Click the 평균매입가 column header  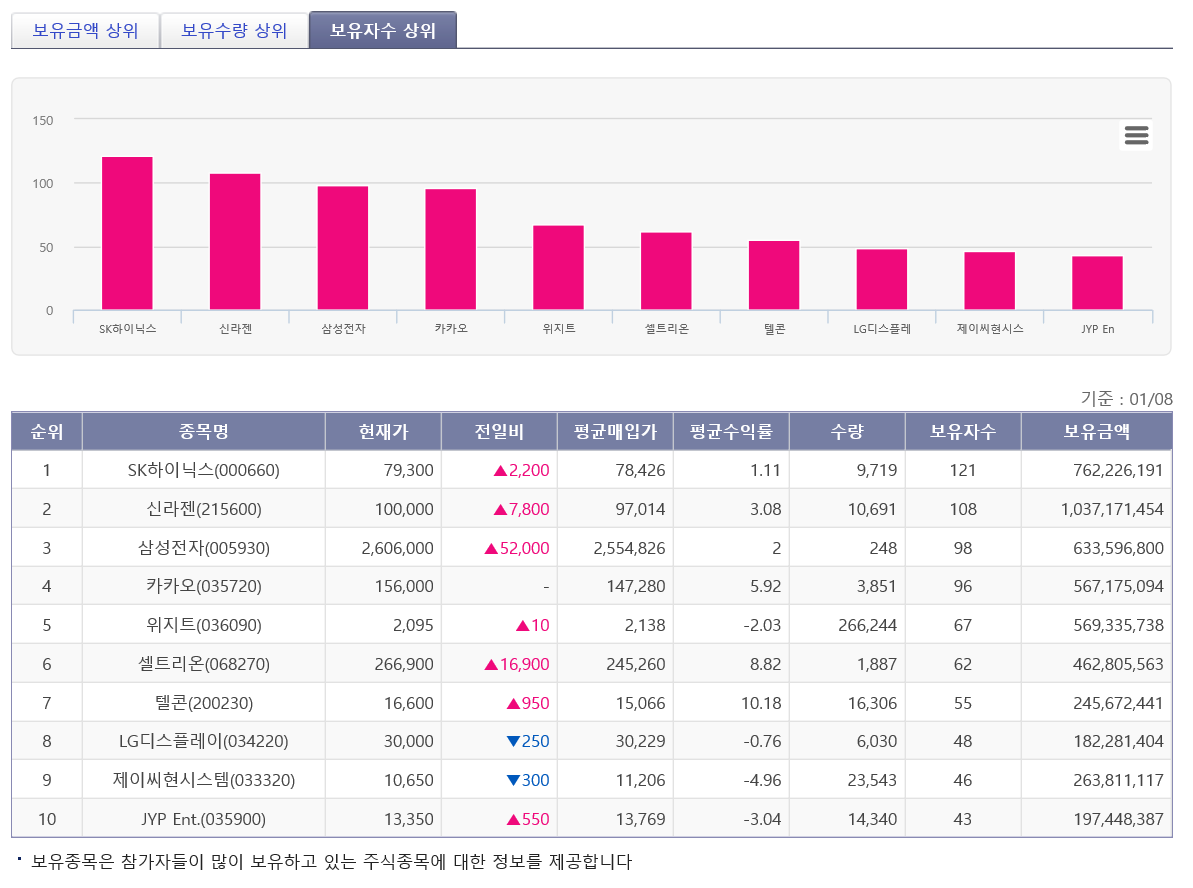[616, 431]
